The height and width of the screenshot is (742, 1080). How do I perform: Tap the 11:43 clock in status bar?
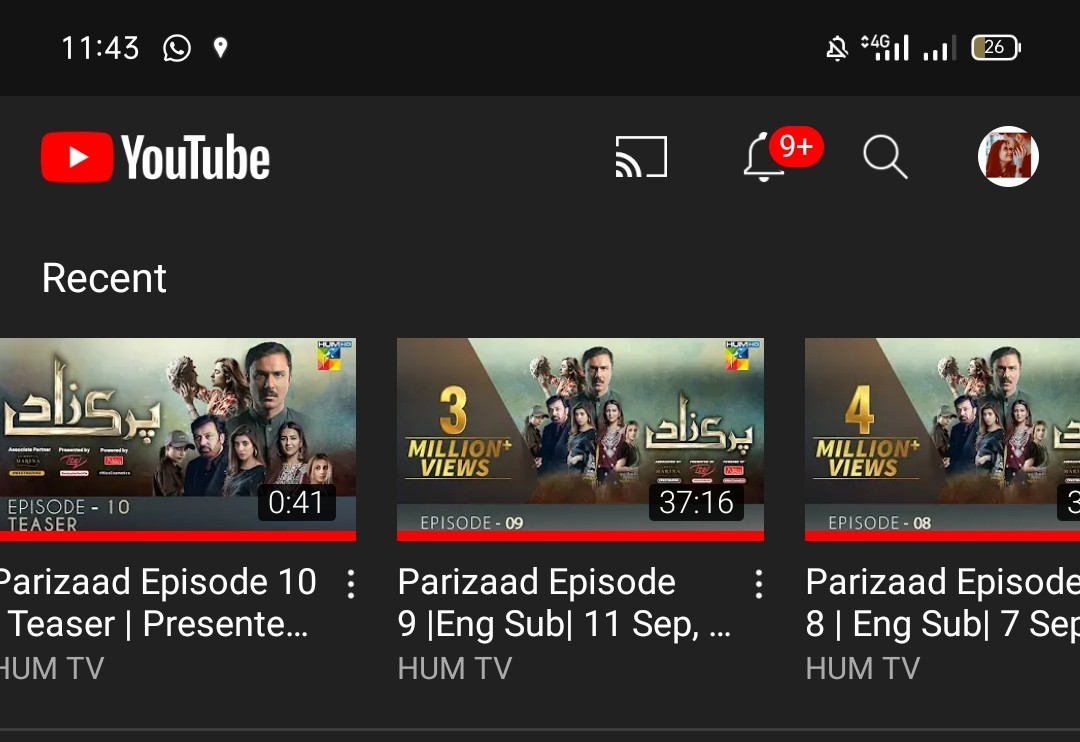[x=101, y=48]
